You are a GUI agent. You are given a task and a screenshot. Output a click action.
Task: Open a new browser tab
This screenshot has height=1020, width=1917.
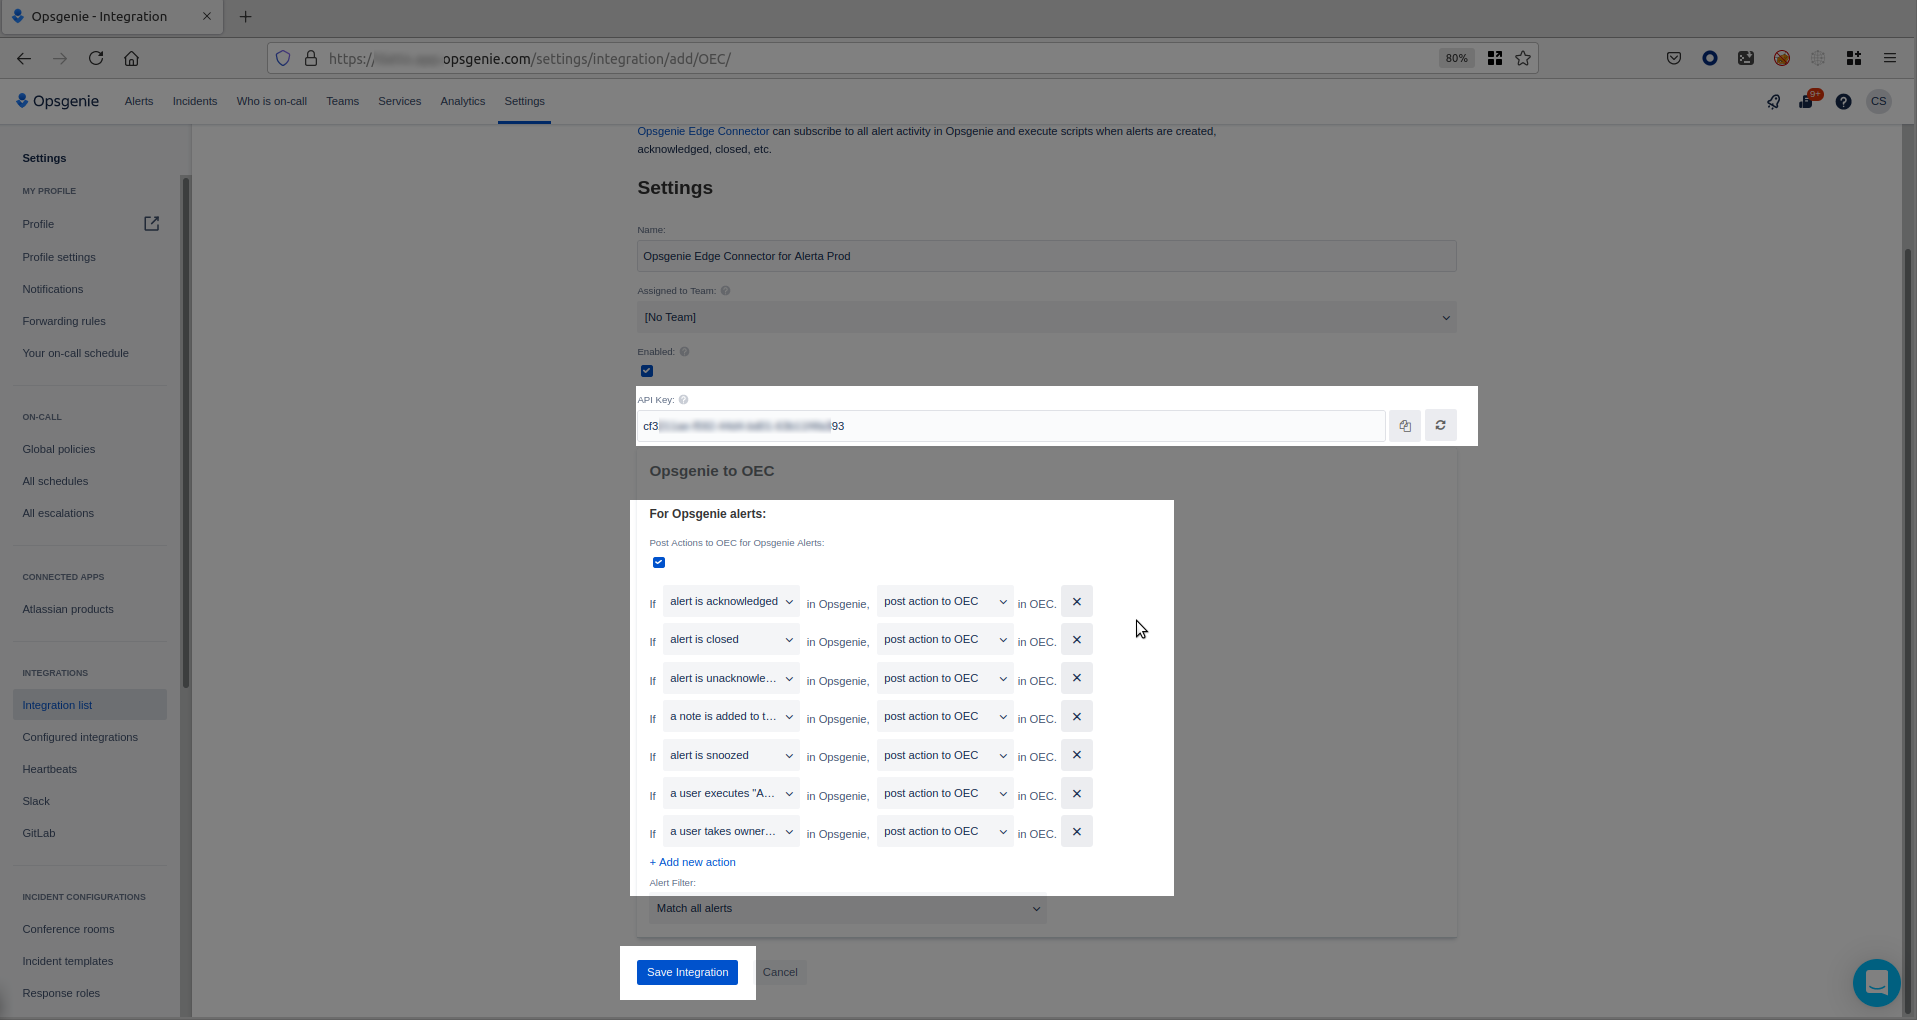pos(245,16)
